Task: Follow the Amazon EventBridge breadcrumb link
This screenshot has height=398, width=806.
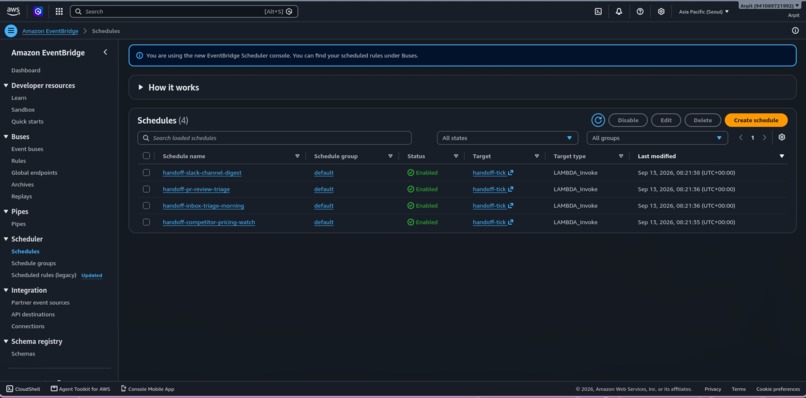Action: pos(50,31)
